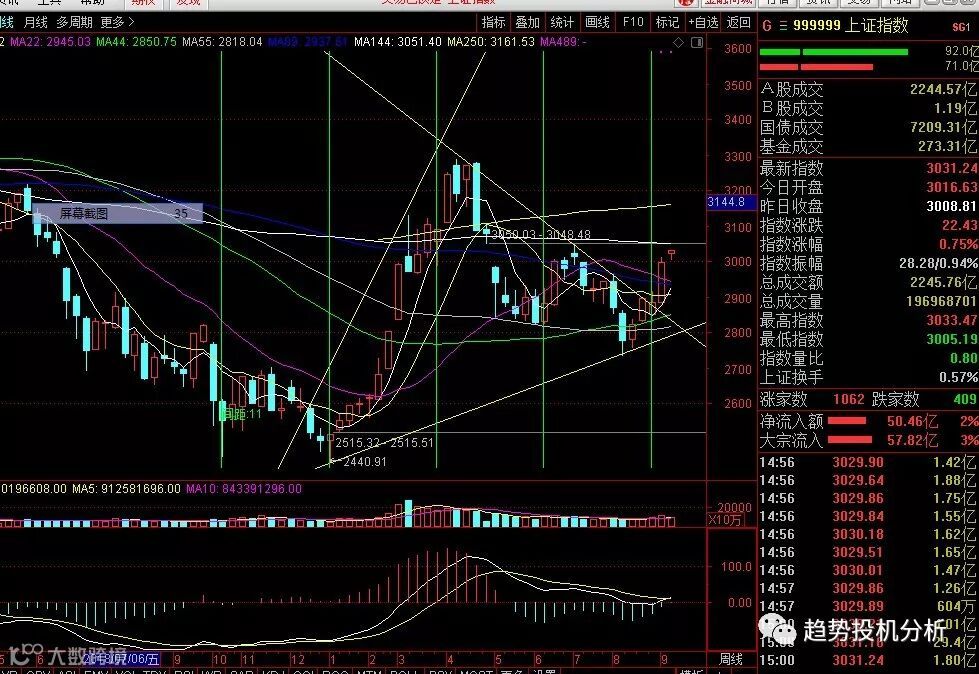Click the 2440.91 low price annotation
The height and width of the screenshot is (674, 979).
tap(365, 462)
